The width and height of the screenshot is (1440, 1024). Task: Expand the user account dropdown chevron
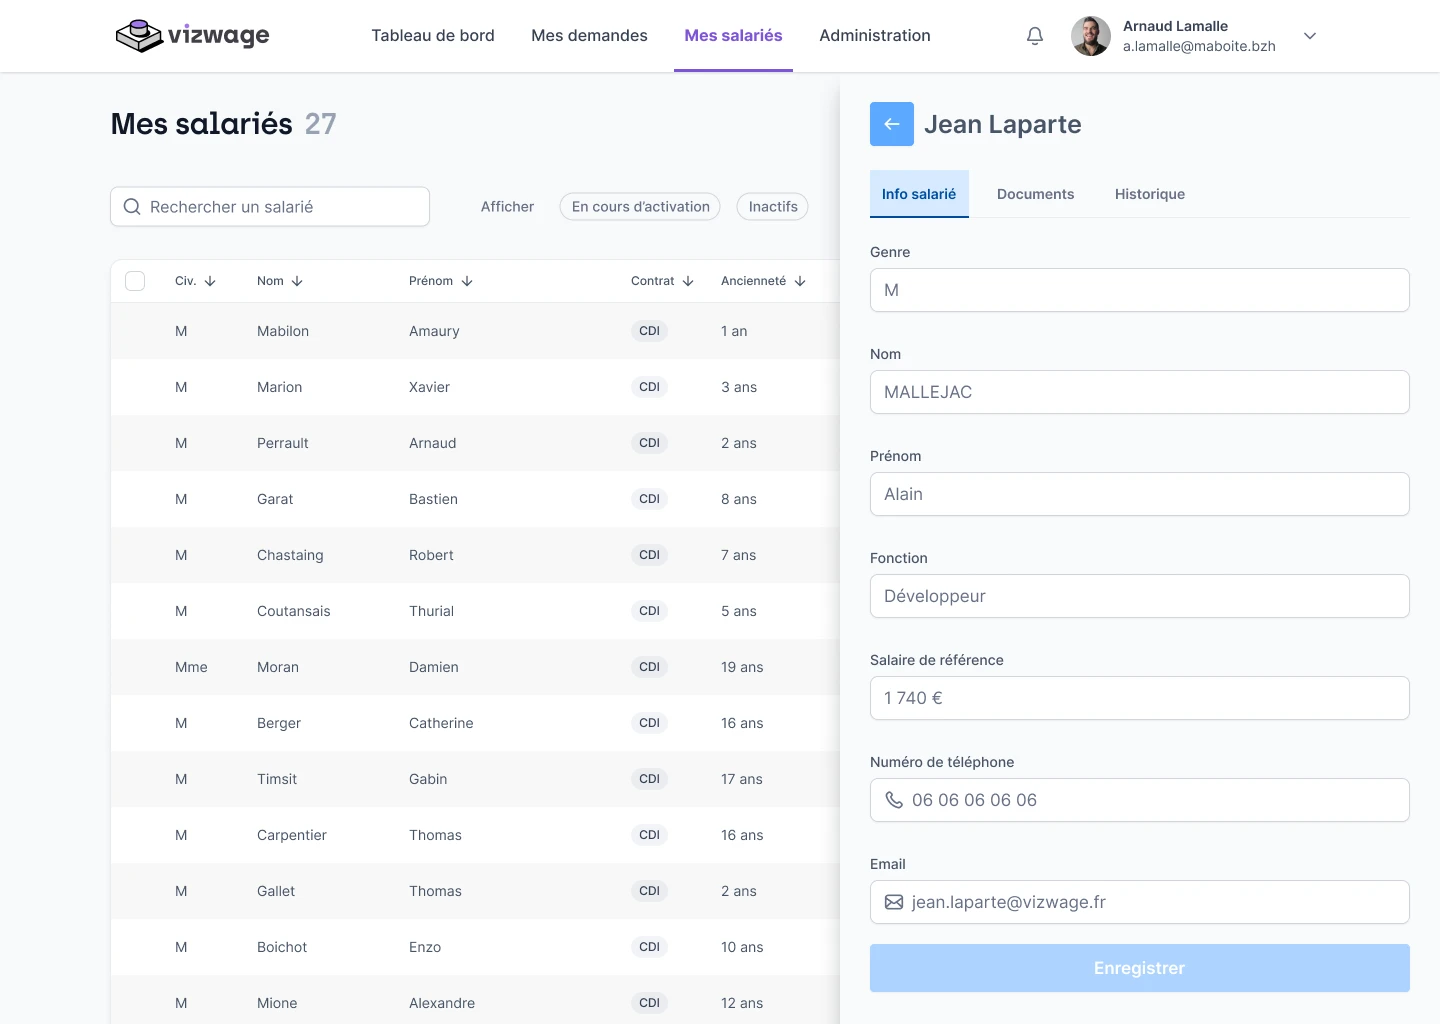click(1310, 36)
